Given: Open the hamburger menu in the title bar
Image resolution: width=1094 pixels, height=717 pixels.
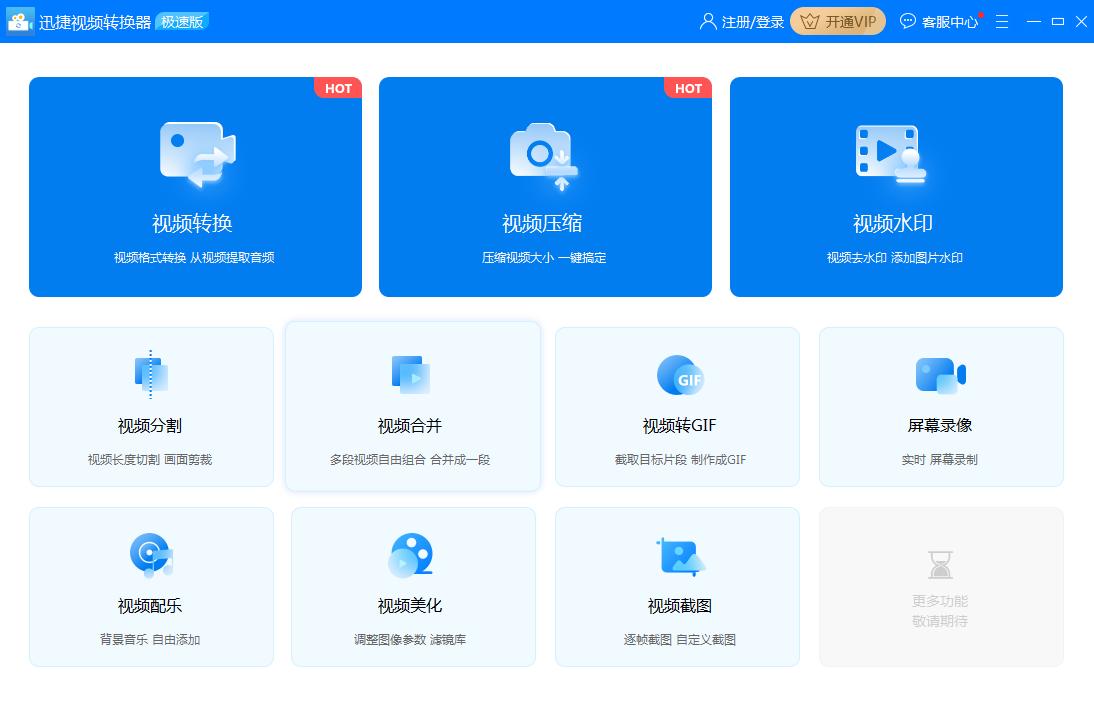Looking at the screenshot, I should click(x=1001, y=20).
